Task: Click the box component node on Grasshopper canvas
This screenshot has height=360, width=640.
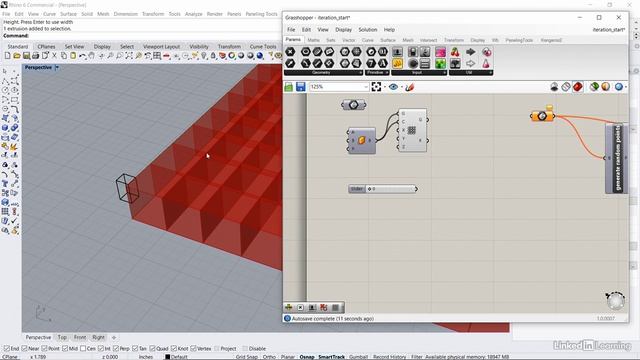Action: (x=361, y=140)
